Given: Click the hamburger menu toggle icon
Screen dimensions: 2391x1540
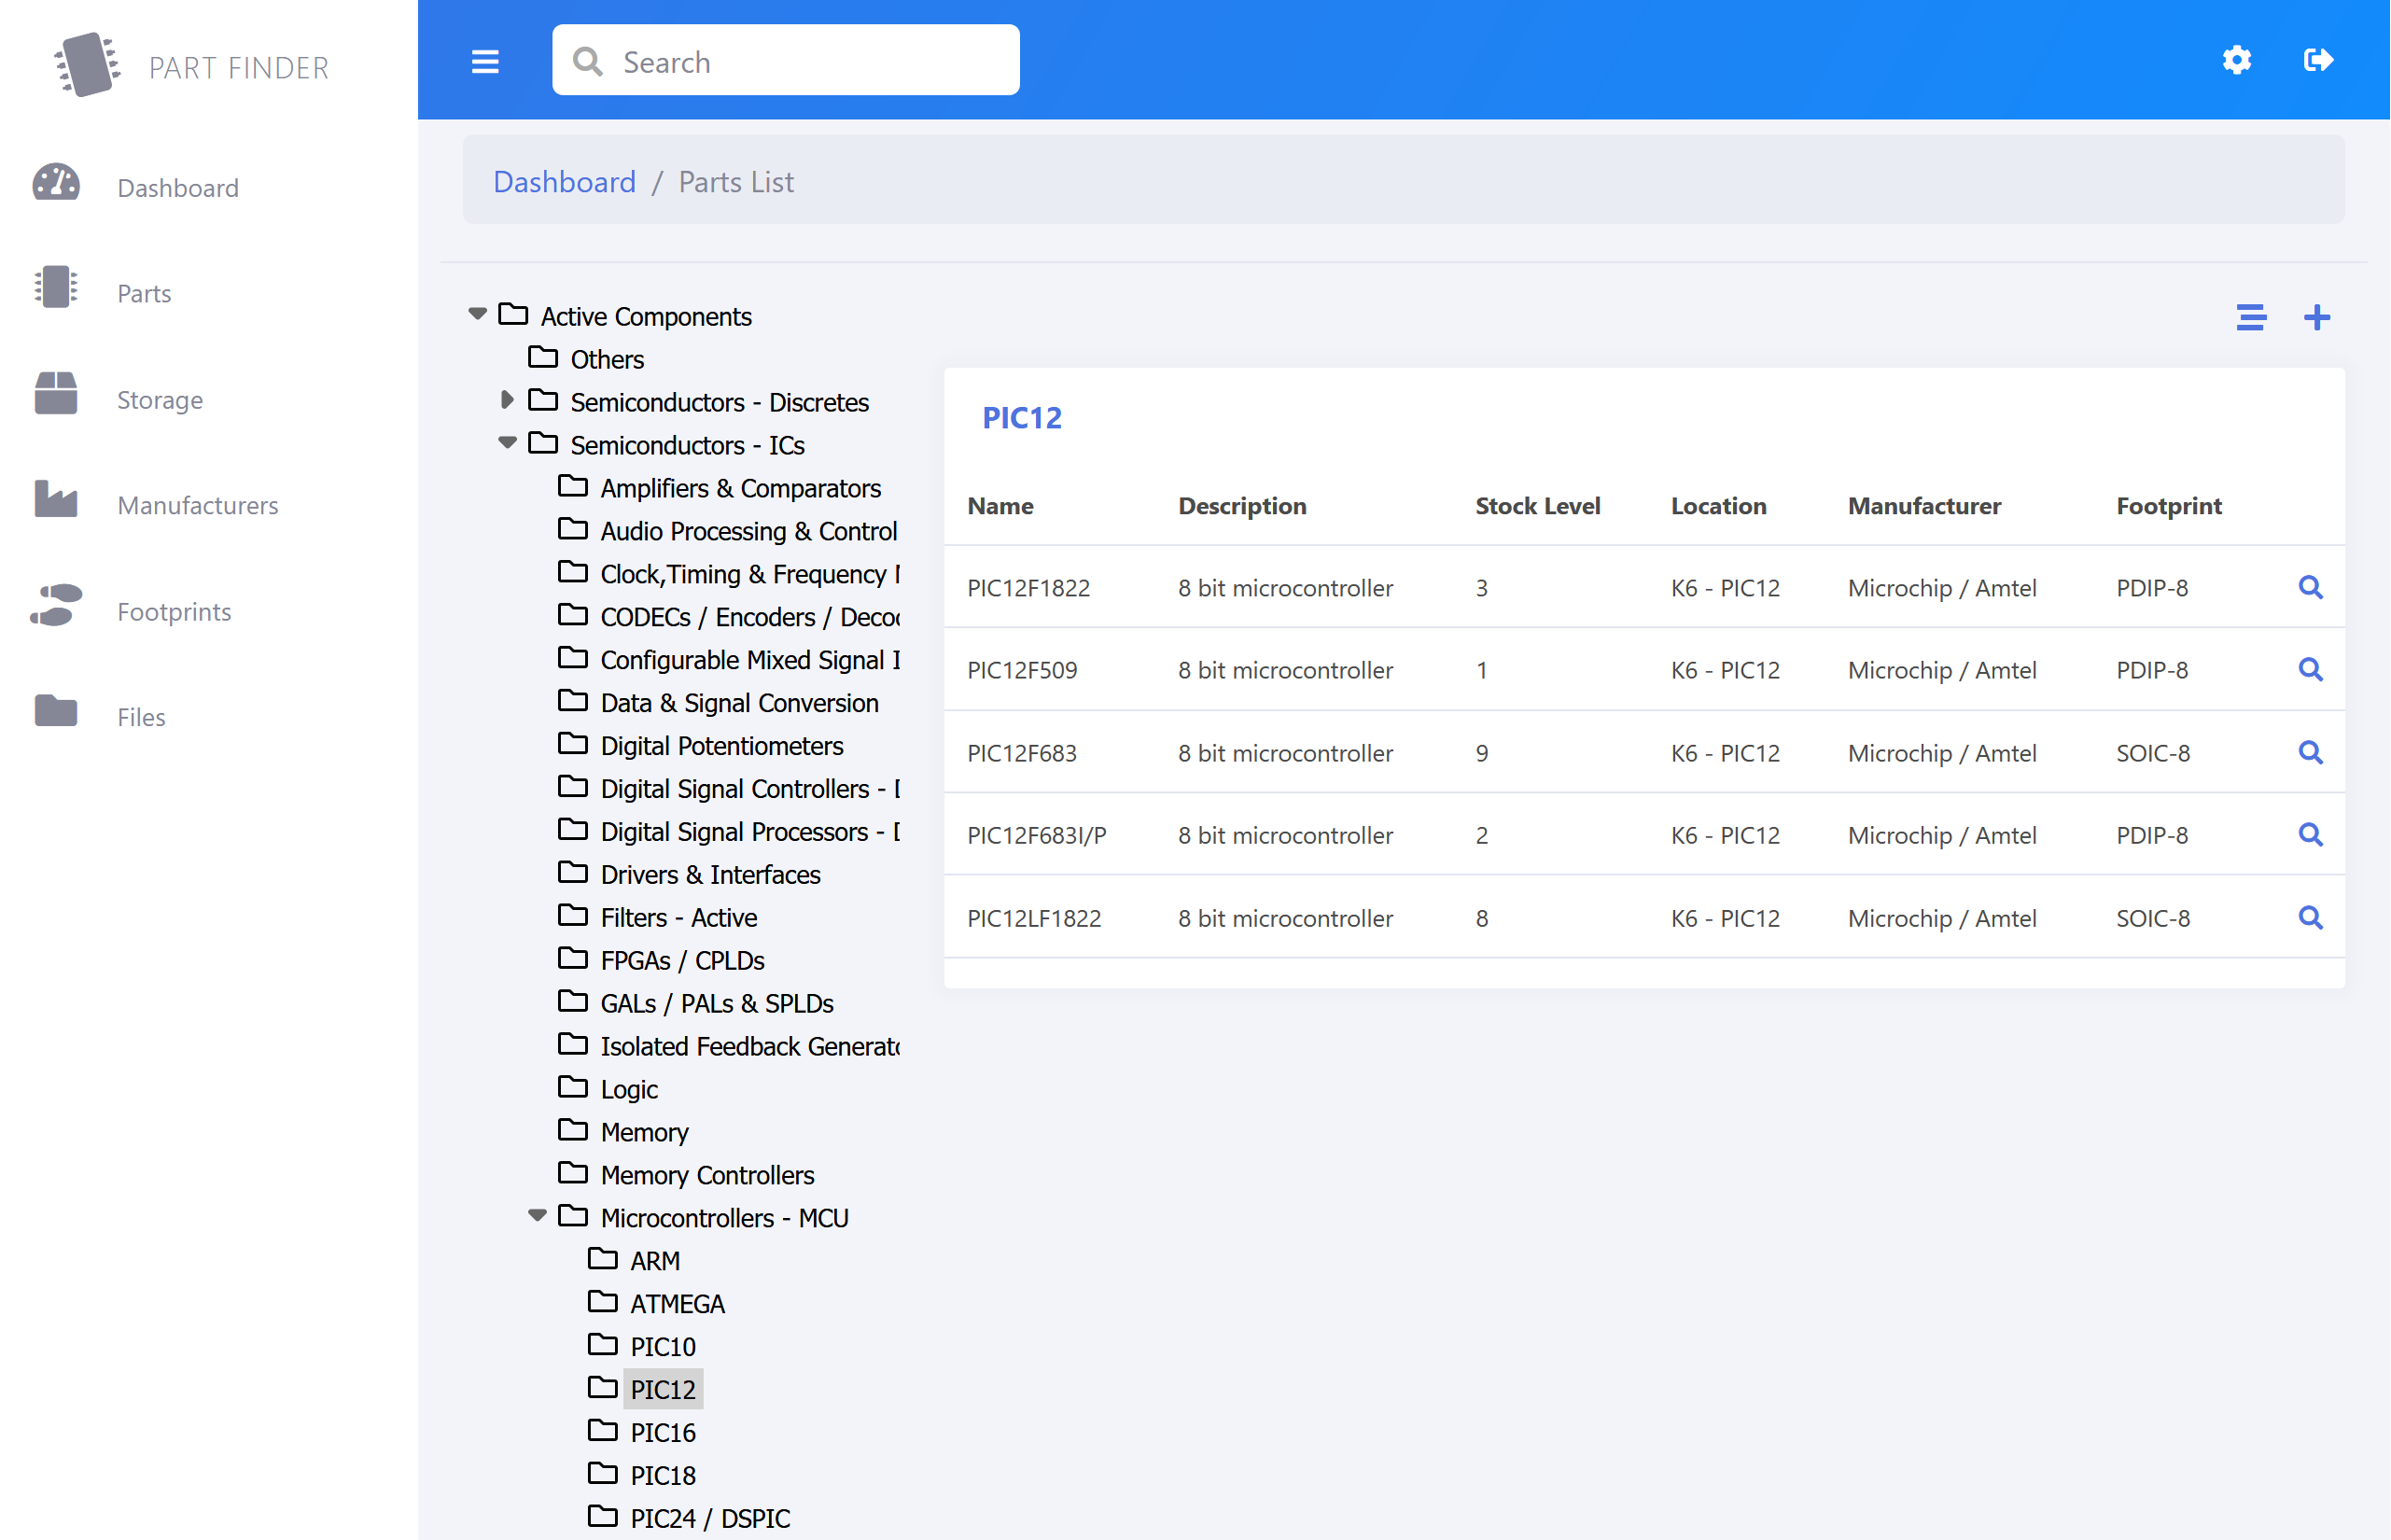Looking at the screenshot, I should (x=485, y=62).
